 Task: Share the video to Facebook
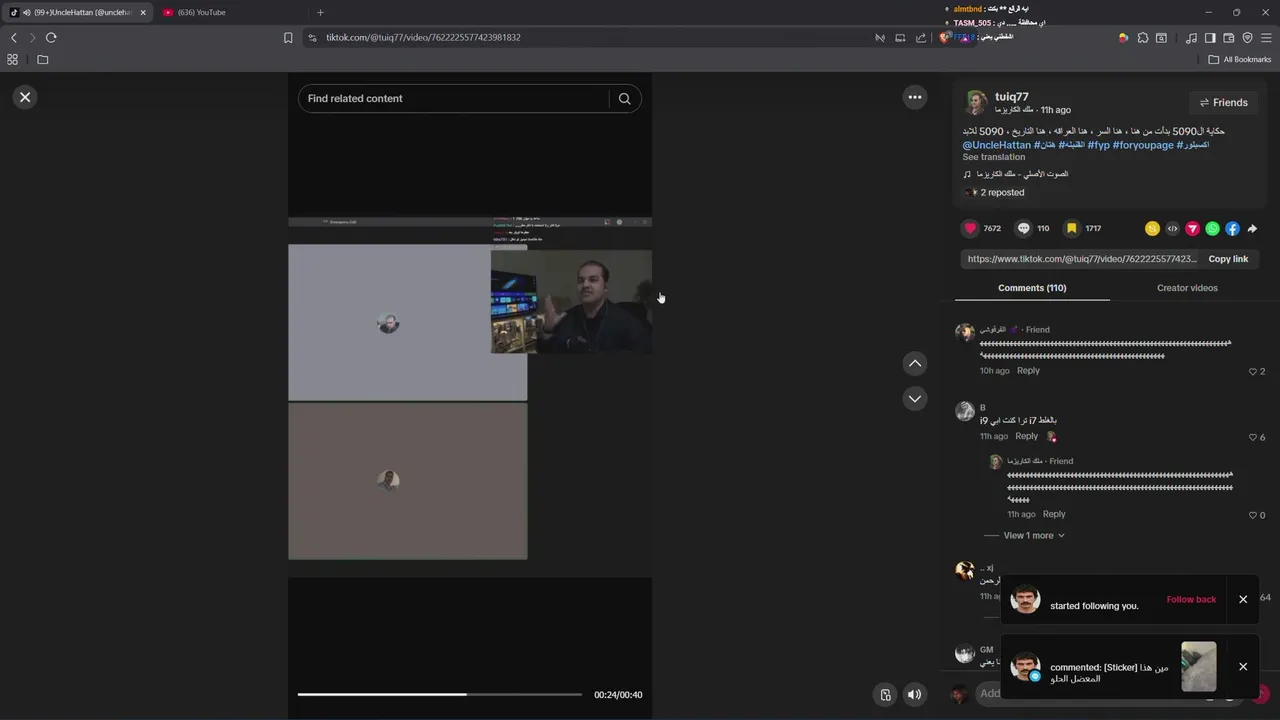click(1232, 228)
